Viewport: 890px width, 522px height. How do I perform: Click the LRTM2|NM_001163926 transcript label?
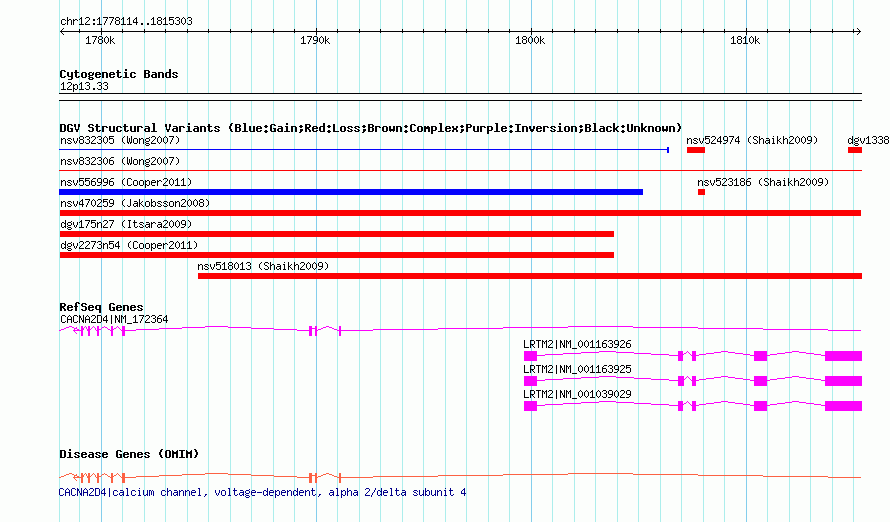[x=577, y=344]
